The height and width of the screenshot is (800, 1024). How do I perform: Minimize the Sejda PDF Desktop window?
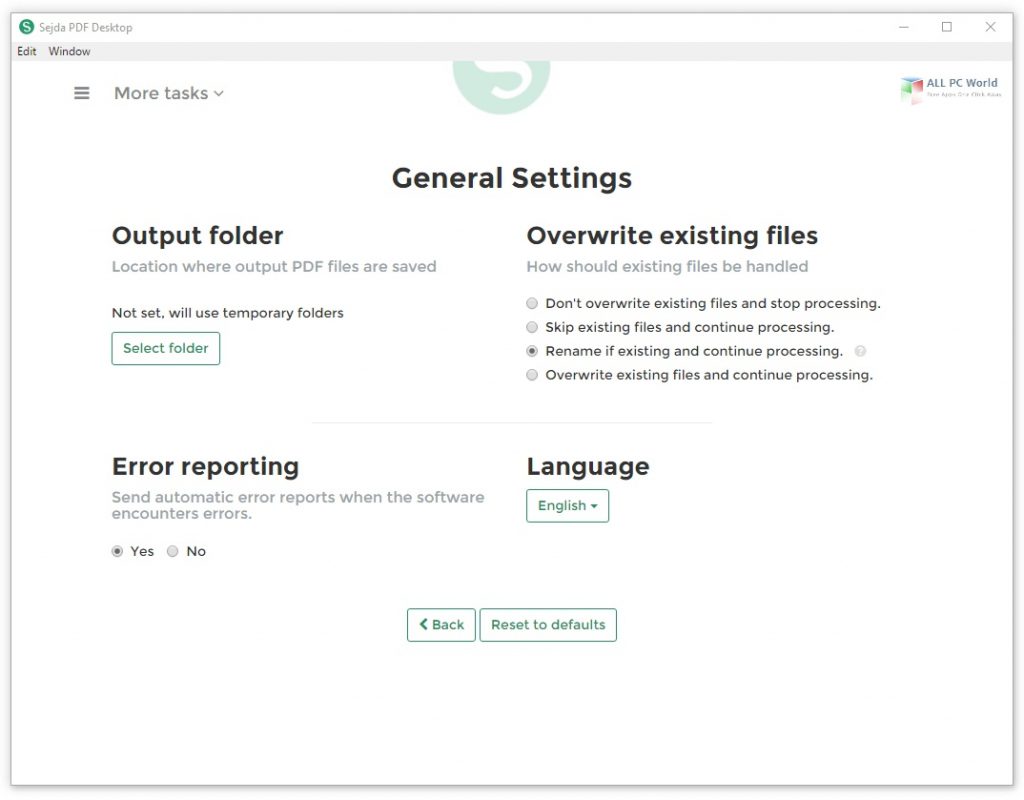tap(901, 27)
